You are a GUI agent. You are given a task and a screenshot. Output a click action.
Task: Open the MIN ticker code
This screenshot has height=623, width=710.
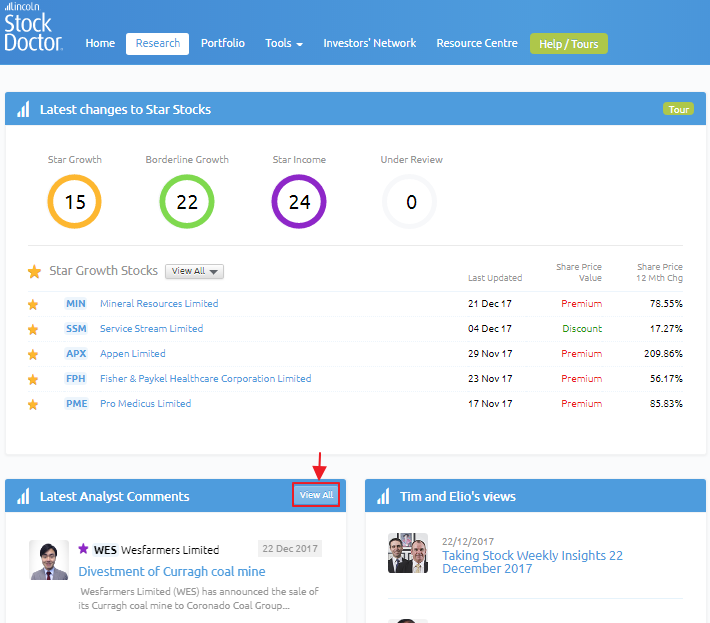click(x=76, y=303)
